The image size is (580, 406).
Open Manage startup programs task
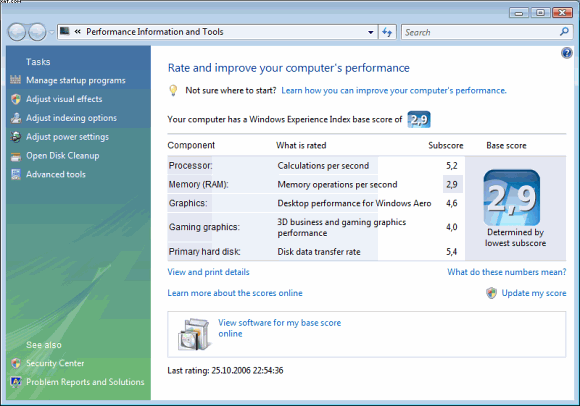point(76,80)
